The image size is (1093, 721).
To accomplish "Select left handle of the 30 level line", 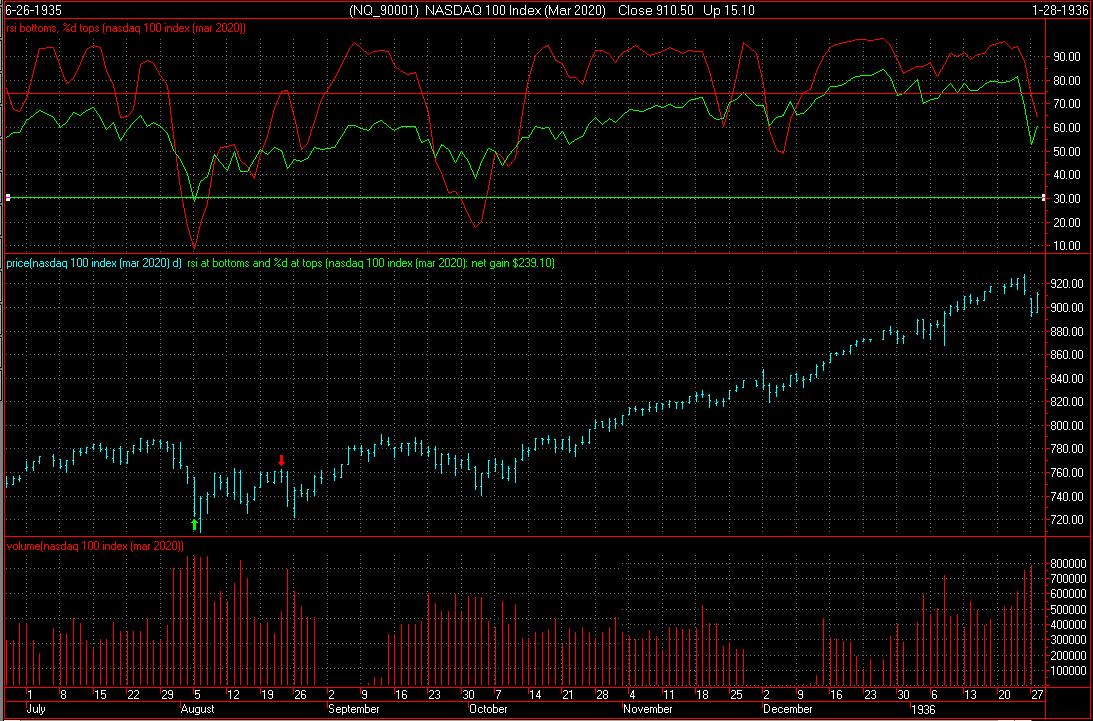I will pos(7,198).
